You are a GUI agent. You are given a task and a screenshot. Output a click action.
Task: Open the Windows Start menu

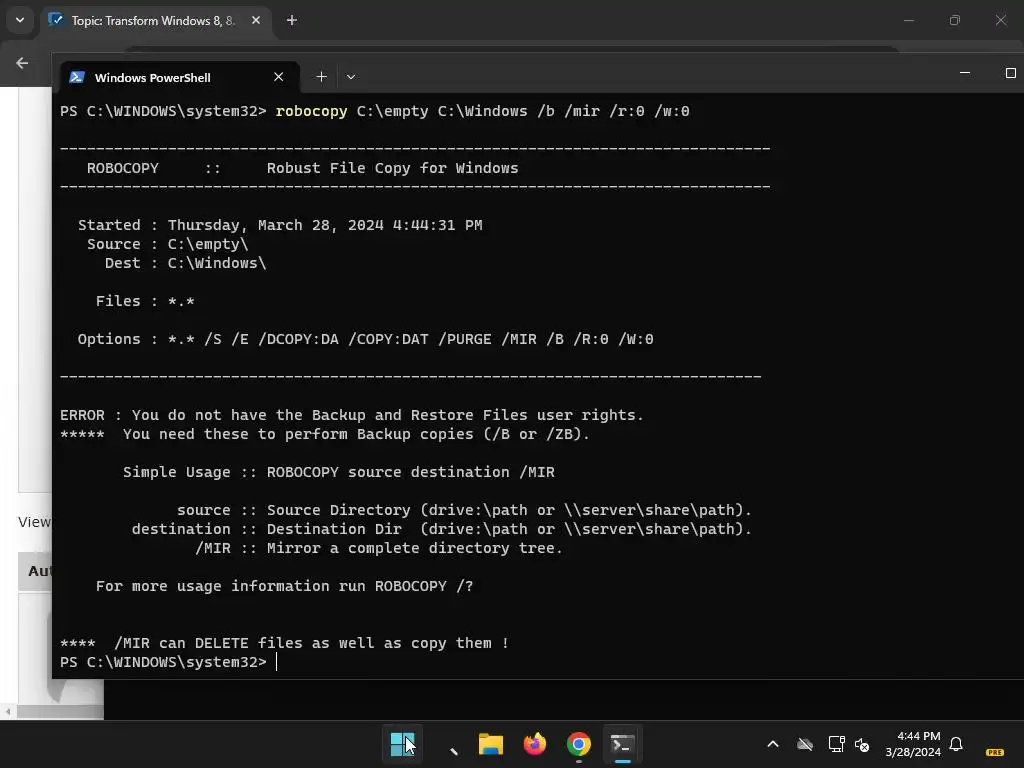(402, 744)
